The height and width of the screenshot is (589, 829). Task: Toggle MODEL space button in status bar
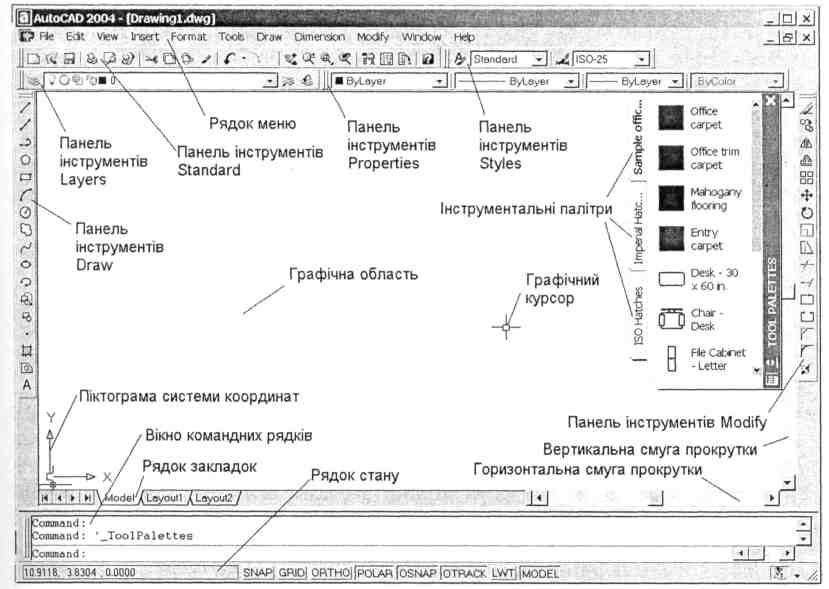(539, 573)
